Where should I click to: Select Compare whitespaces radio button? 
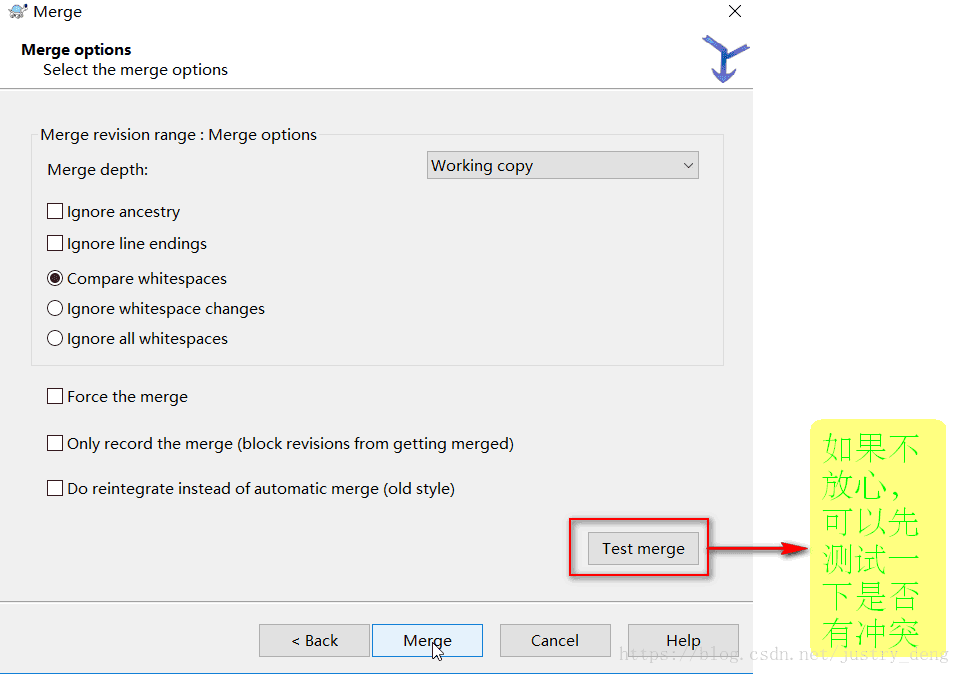tap(55, 278)
